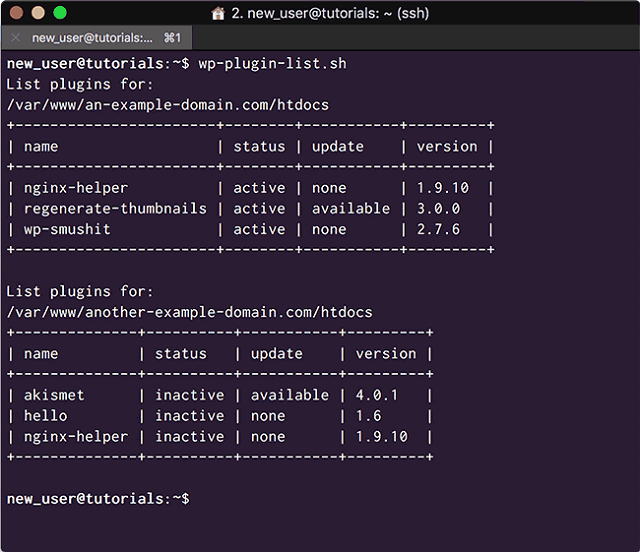Viewport: 640px width, 552px height.
Task: Click the second 'List plugins for:' line
Action: tap(80, 292)
